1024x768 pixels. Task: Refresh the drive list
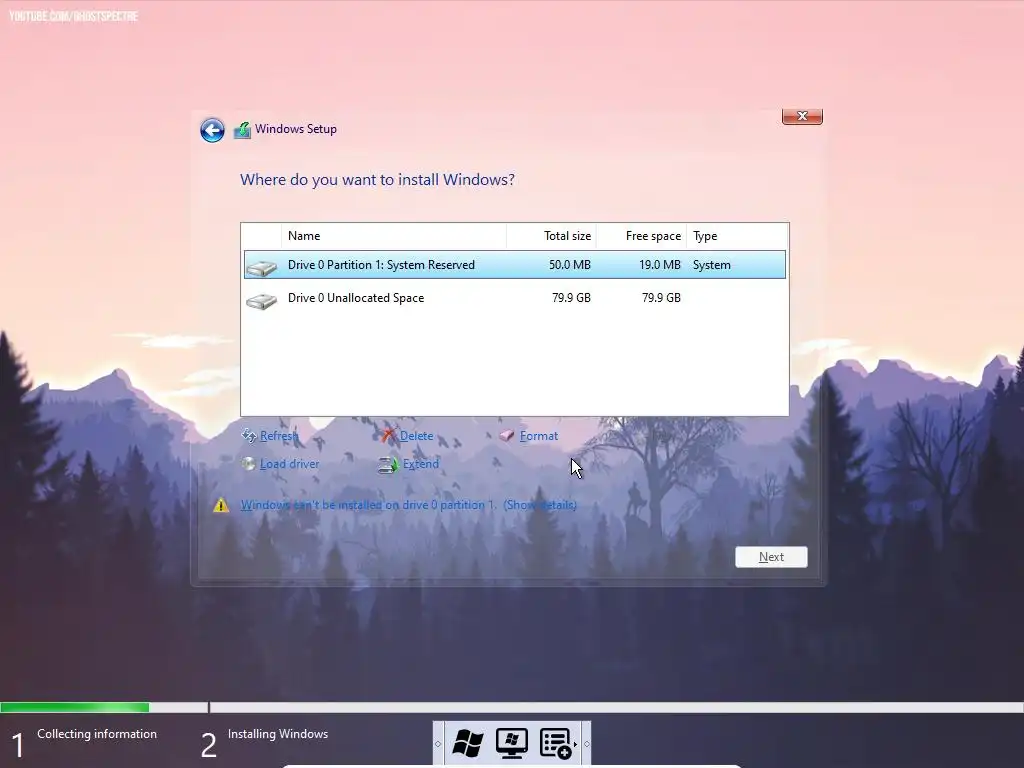279,436
